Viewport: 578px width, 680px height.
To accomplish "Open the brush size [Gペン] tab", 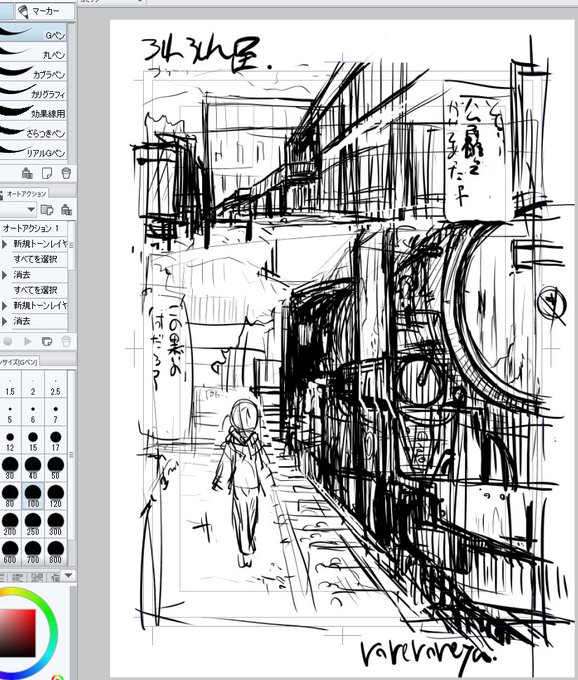I will 19,362.
